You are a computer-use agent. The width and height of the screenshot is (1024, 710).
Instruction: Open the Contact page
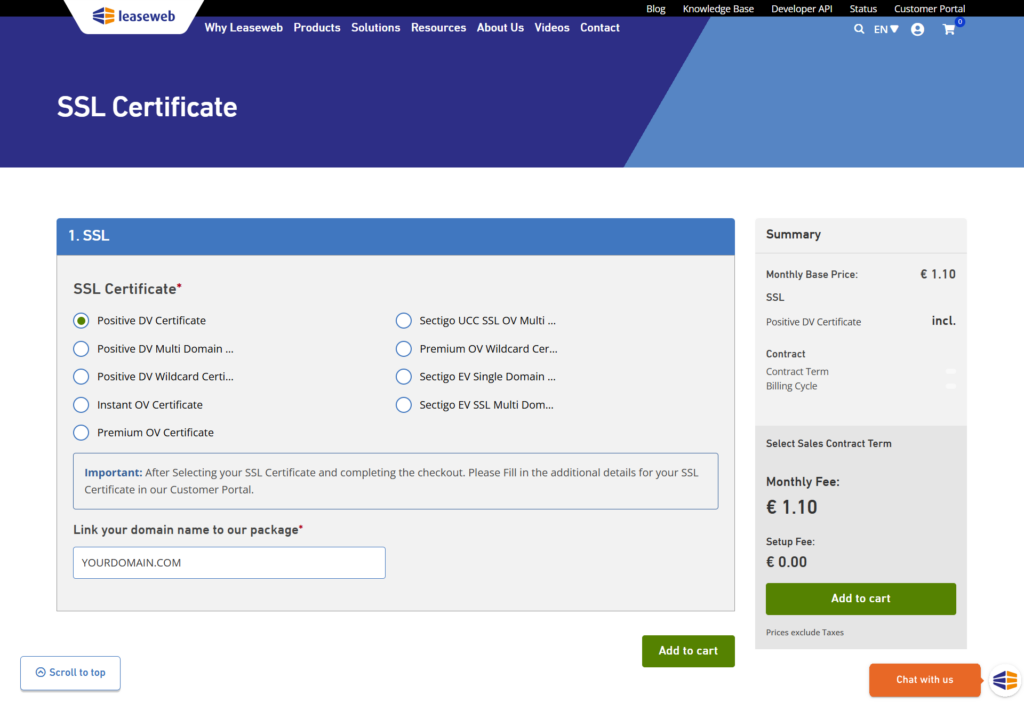coord(600,27)
